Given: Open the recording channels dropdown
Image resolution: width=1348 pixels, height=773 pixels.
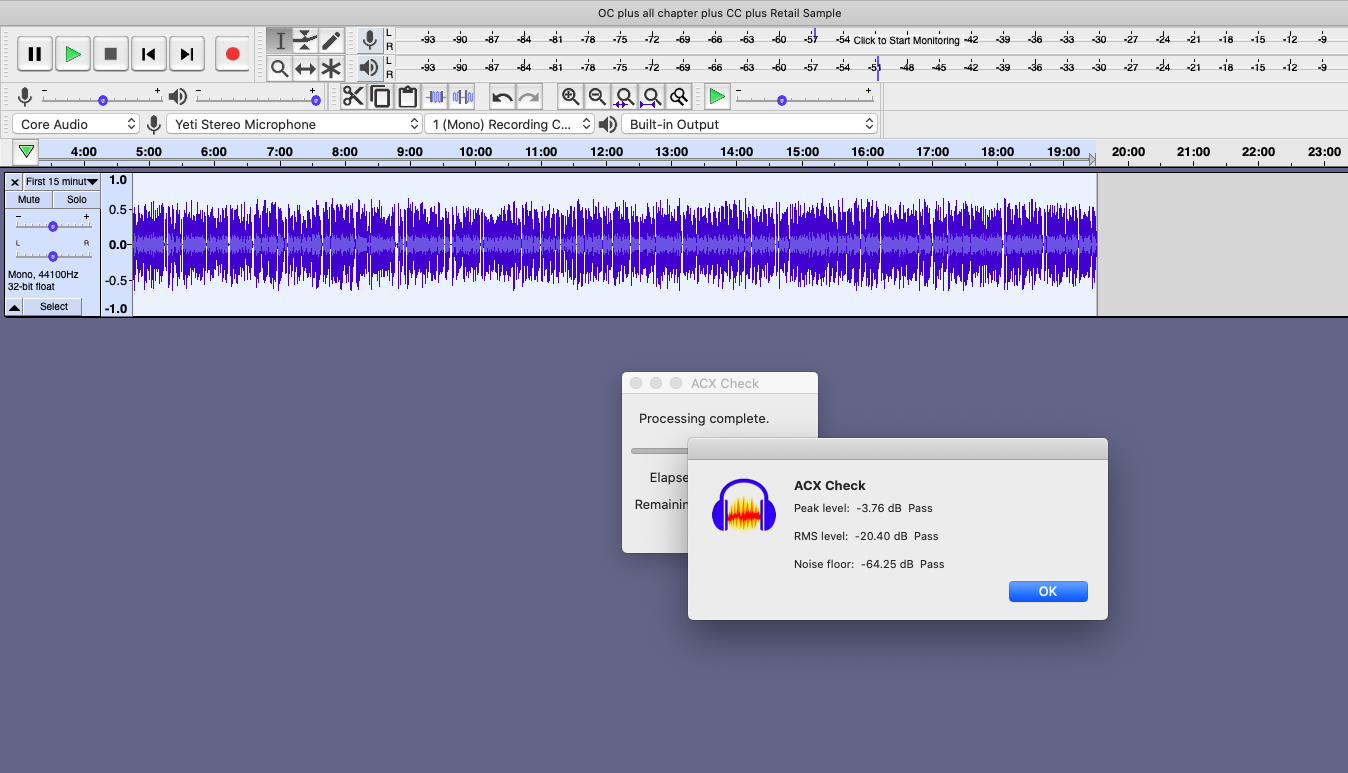Looking at the screenshot, I should (510, 124).
